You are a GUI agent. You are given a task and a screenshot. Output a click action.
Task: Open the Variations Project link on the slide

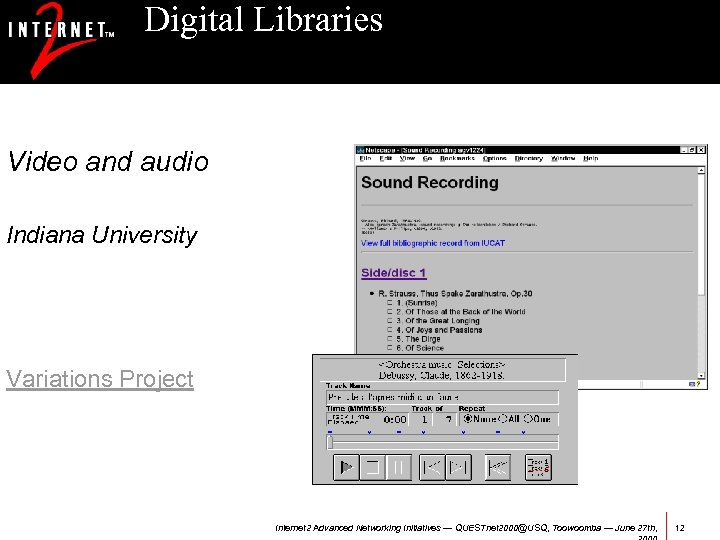[x=100, y=379]
